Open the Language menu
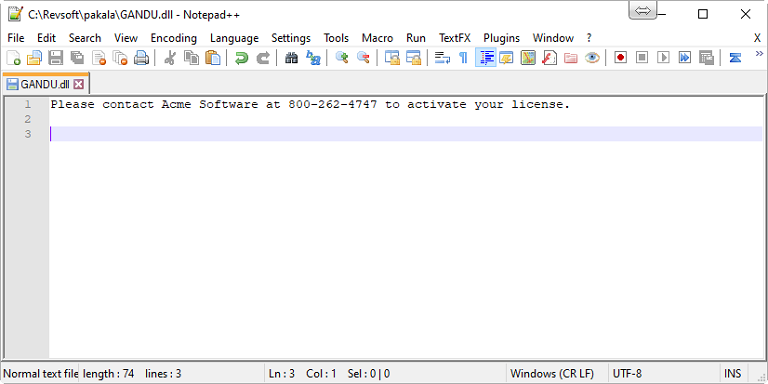The width and height of the screenshot is (768, 384). point(234,38)
